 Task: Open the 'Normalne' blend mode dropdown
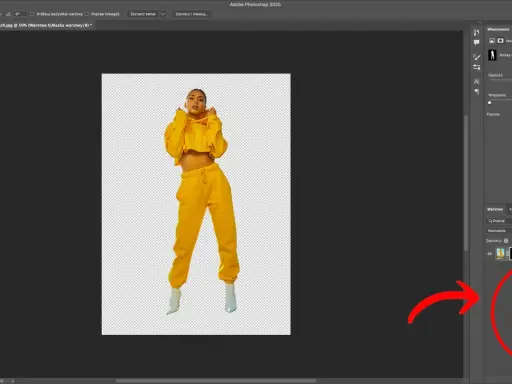pyautogui.click(x=499, y=231)
